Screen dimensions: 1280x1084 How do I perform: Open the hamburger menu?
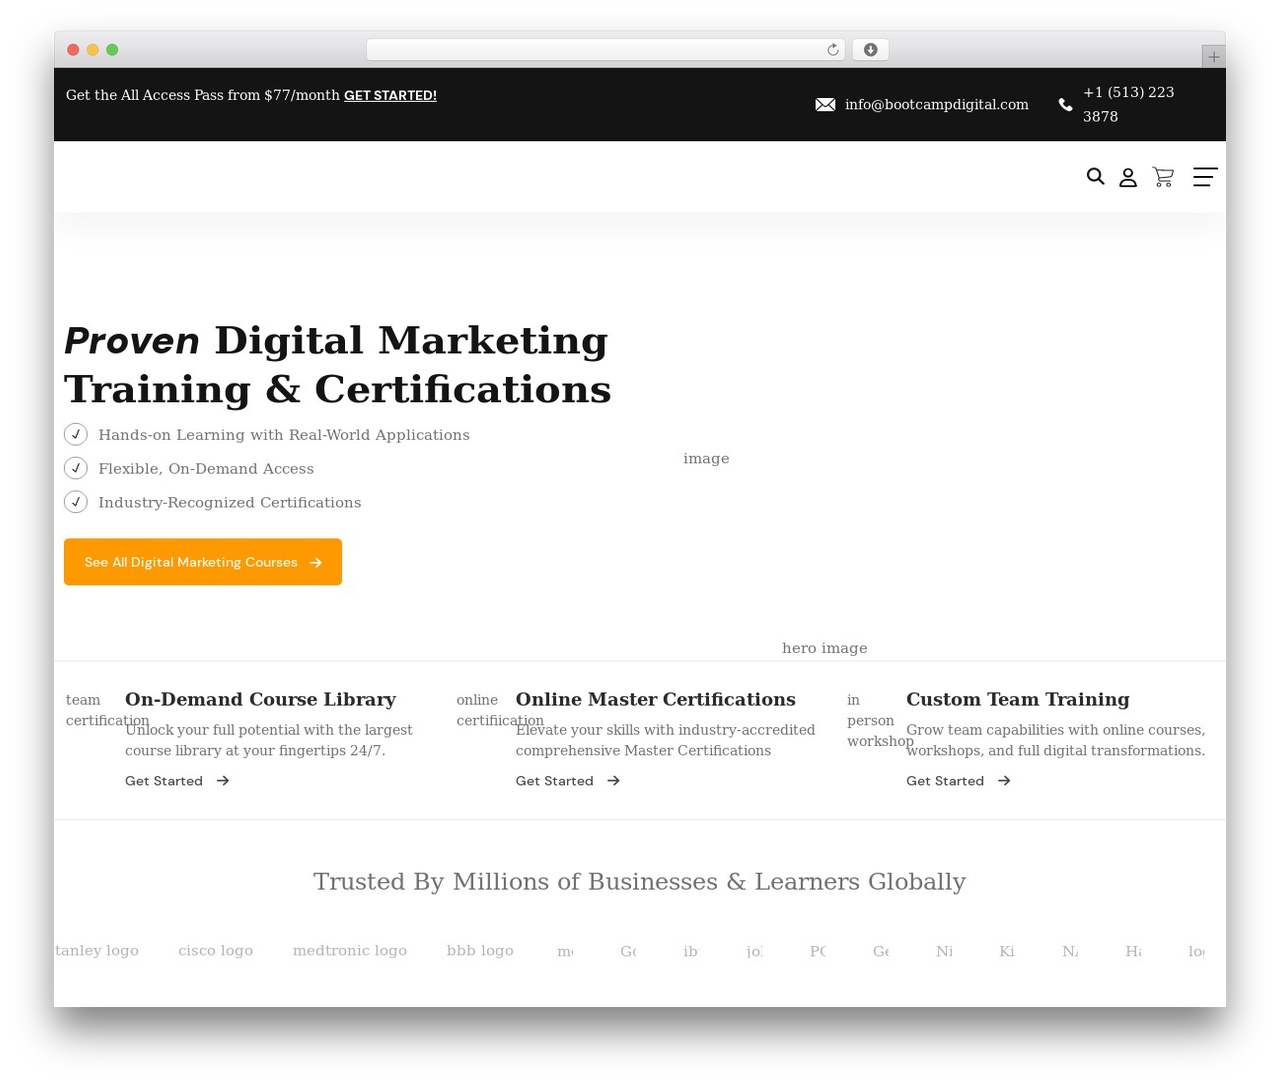click(1205, 177)
